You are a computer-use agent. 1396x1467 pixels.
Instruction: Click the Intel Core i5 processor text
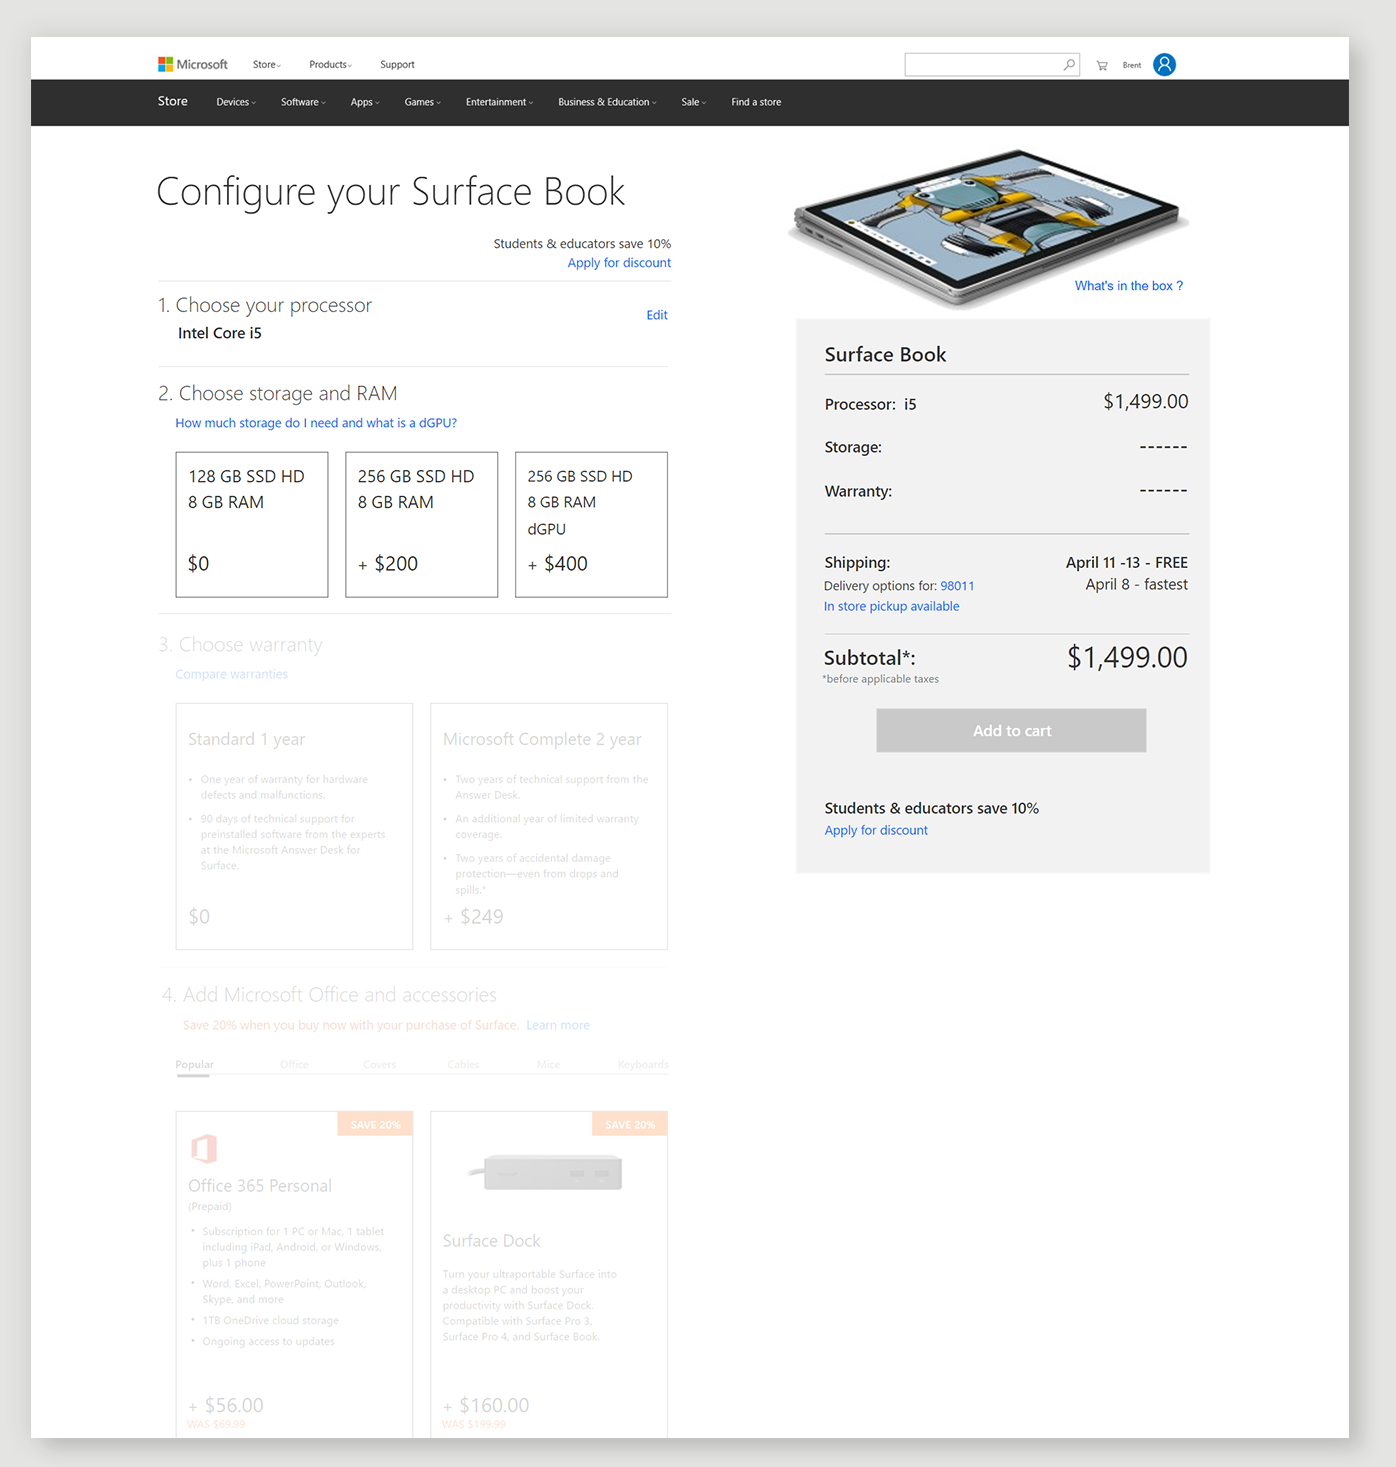pos(220,333)
